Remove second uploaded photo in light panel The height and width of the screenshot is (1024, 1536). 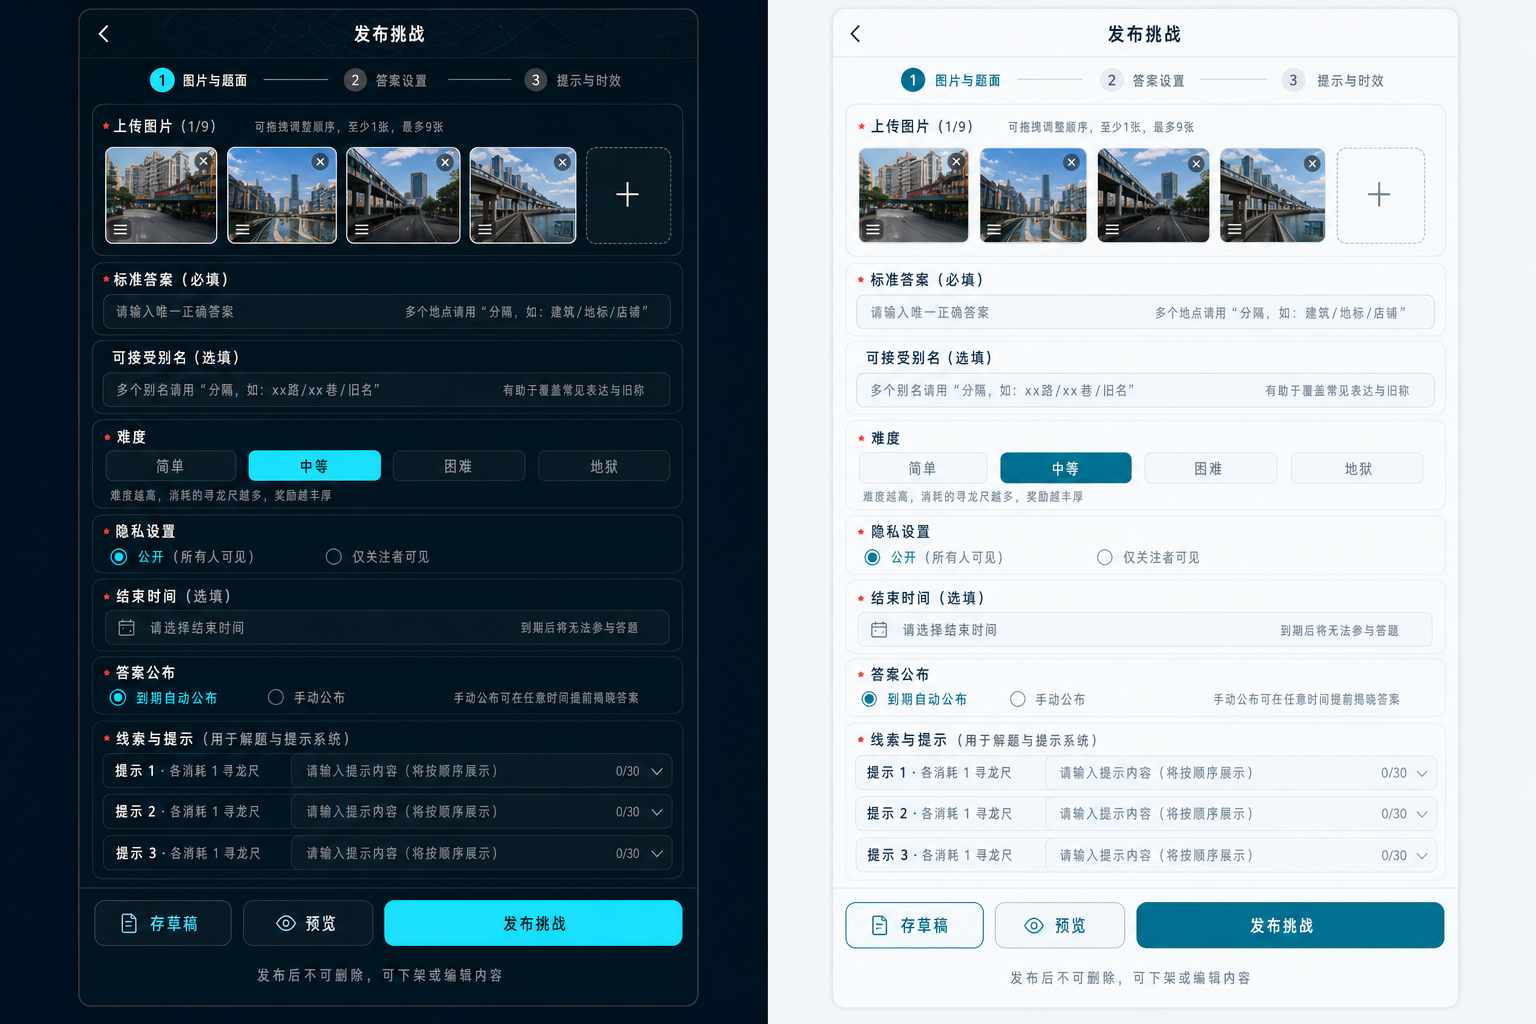(x=1071, y=162)
